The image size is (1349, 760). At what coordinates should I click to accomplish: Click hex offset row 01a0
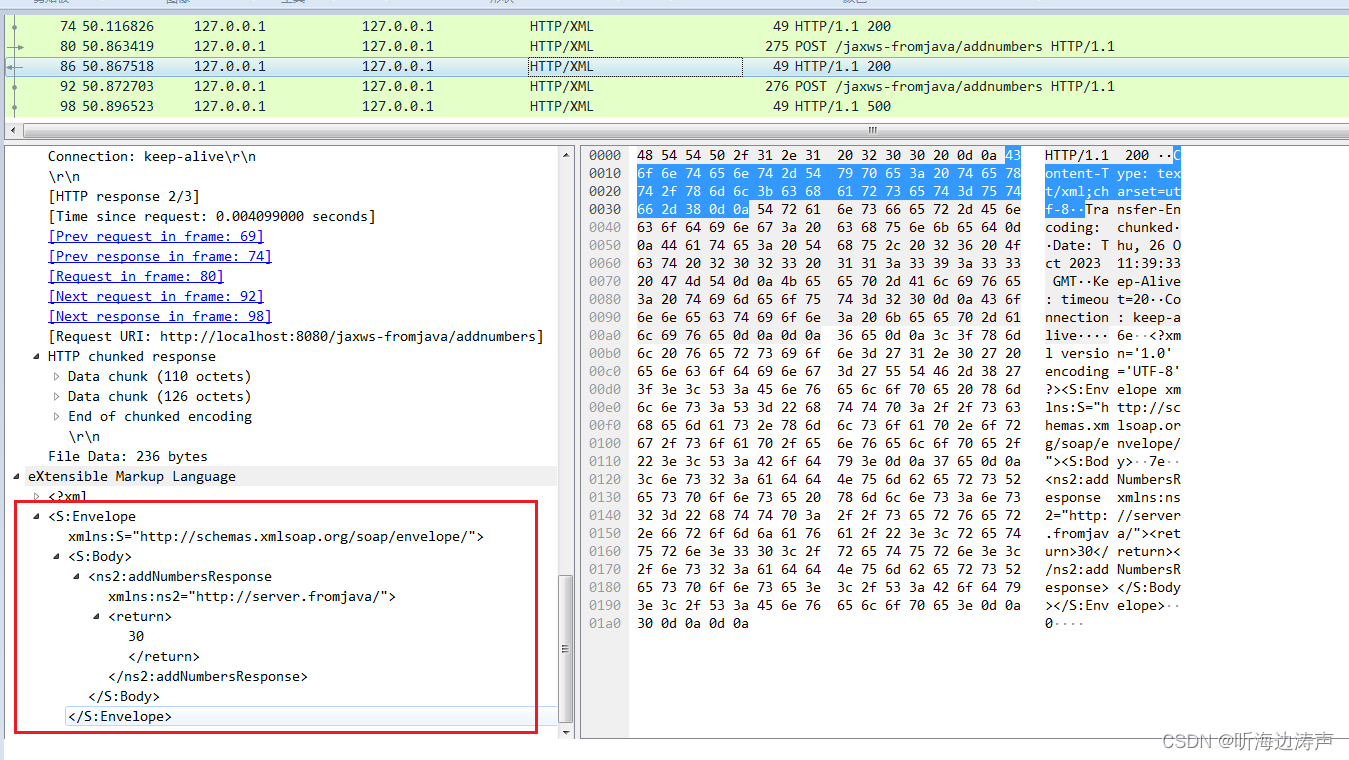605,624
